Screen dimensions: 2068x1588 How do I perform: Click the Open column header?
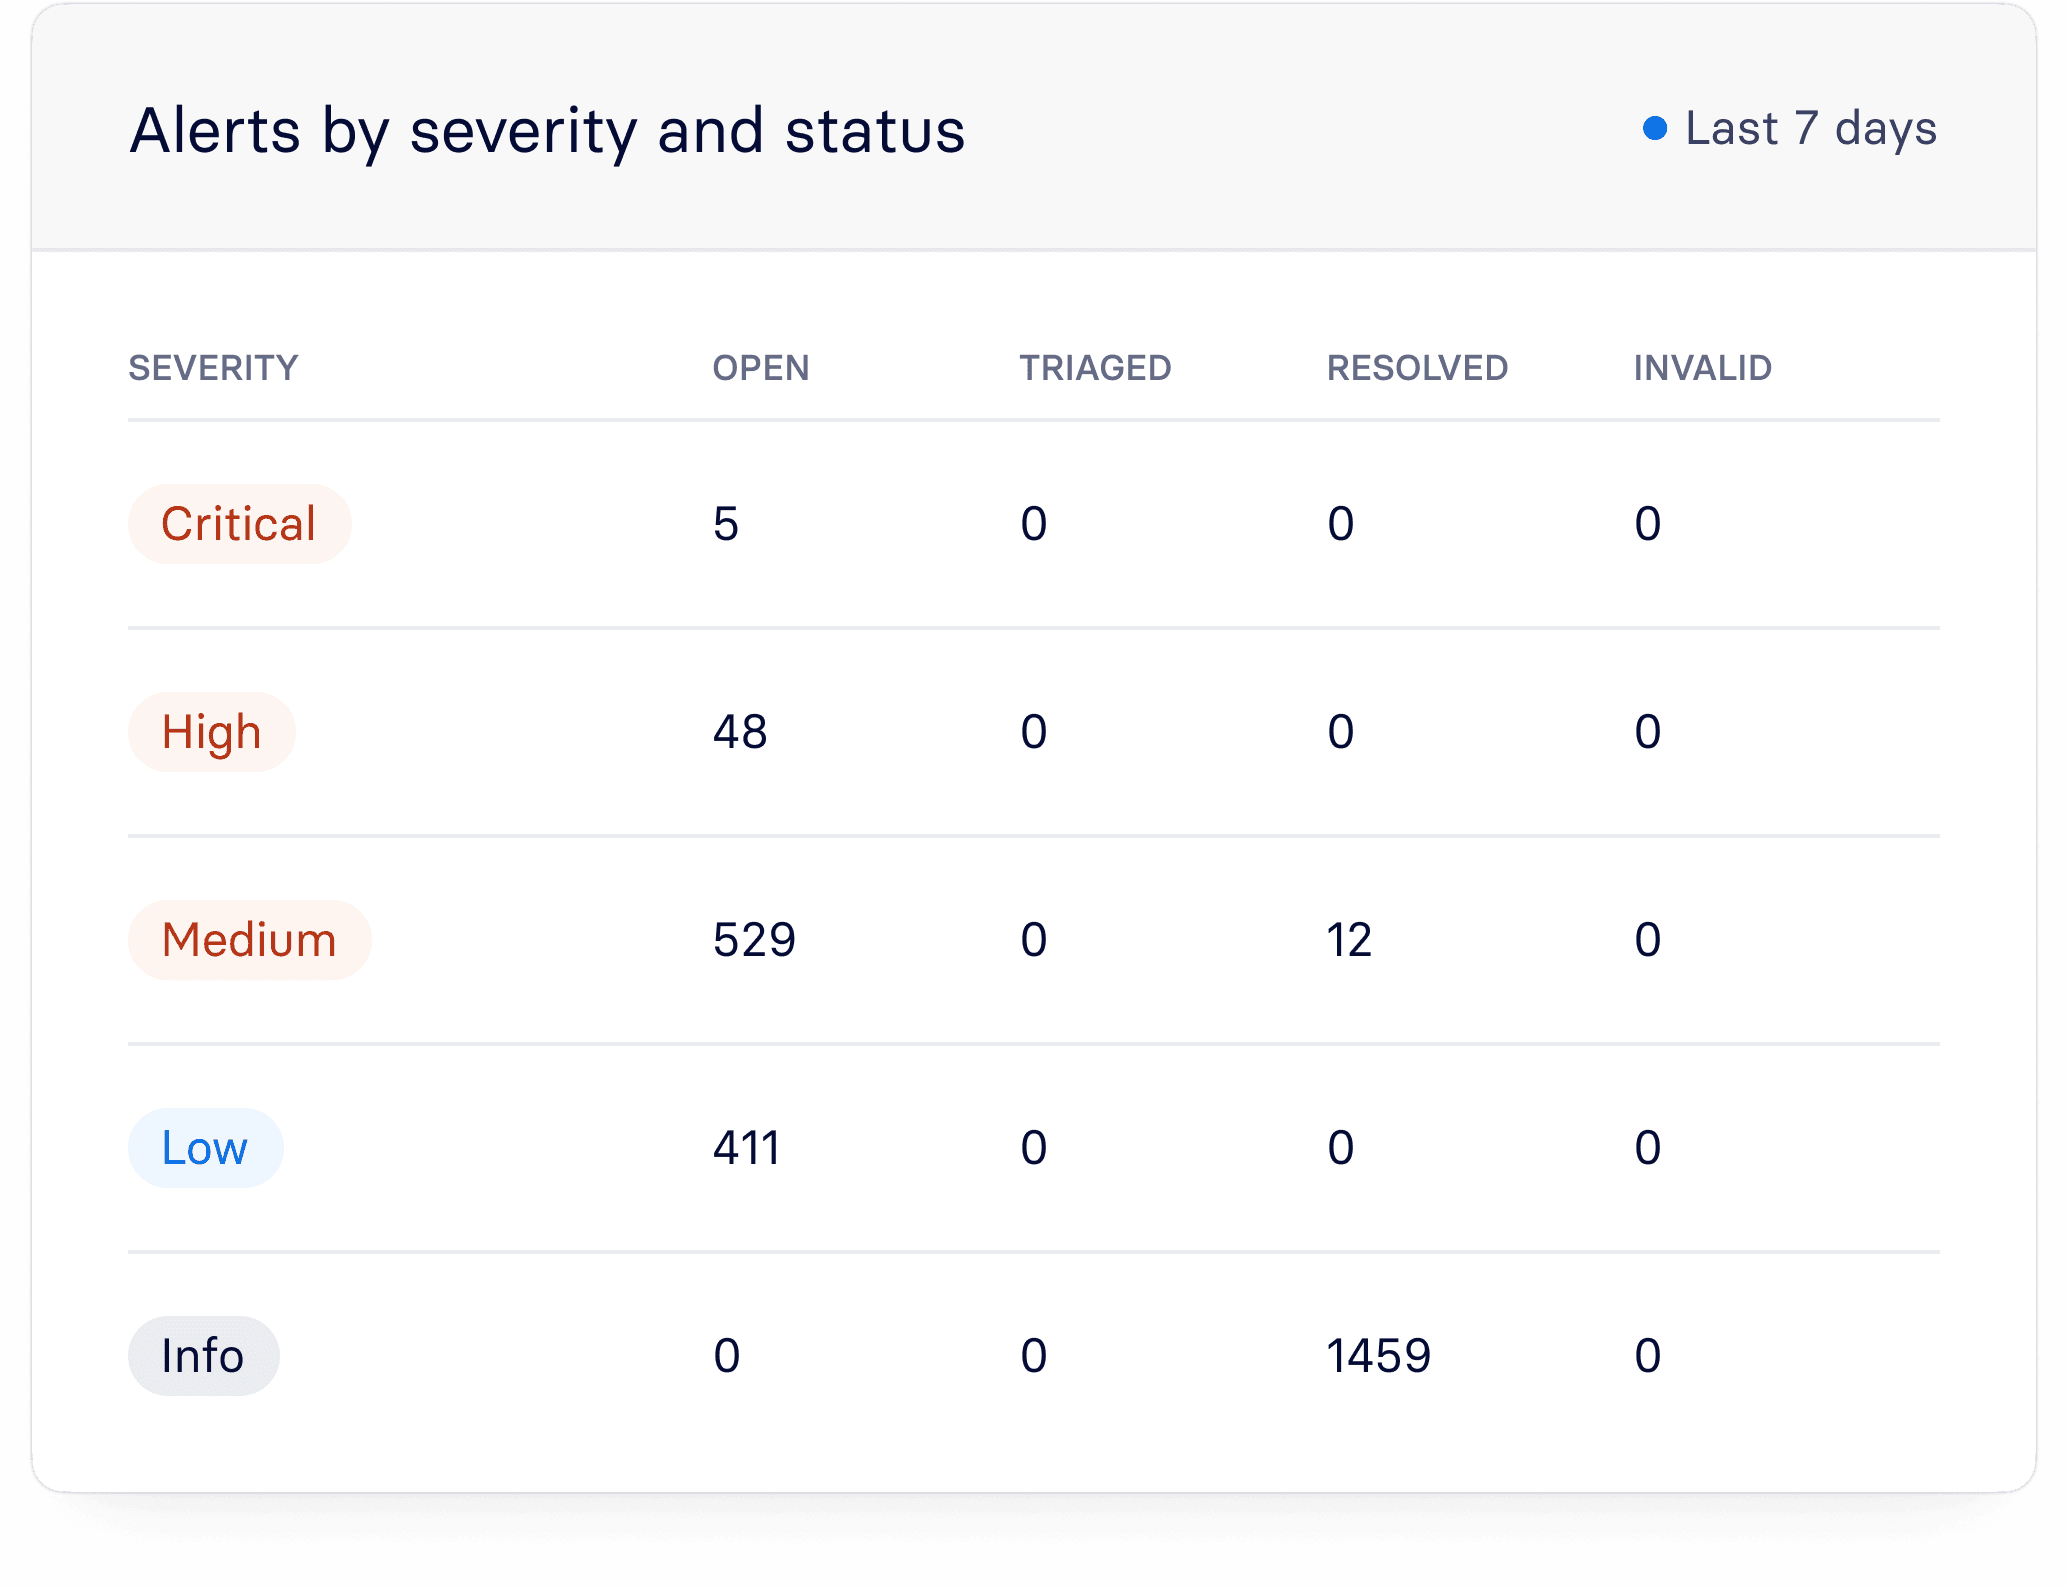click(760, 368)
